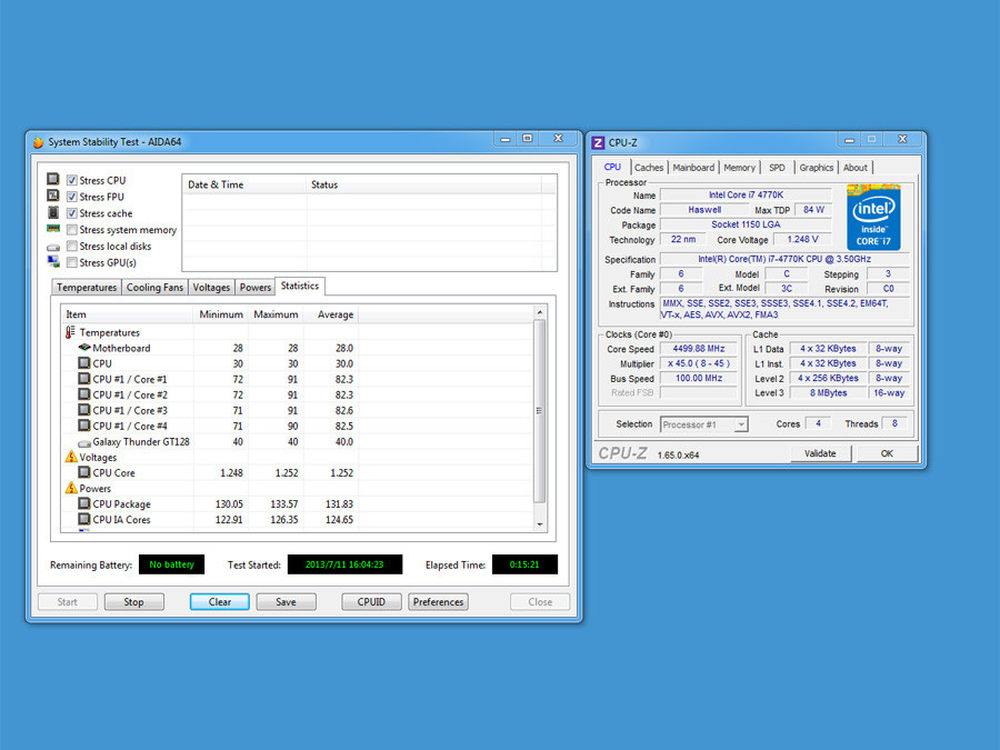Click the Maximum column header
The image size is (1000, 750).
(x=276, y=314)
